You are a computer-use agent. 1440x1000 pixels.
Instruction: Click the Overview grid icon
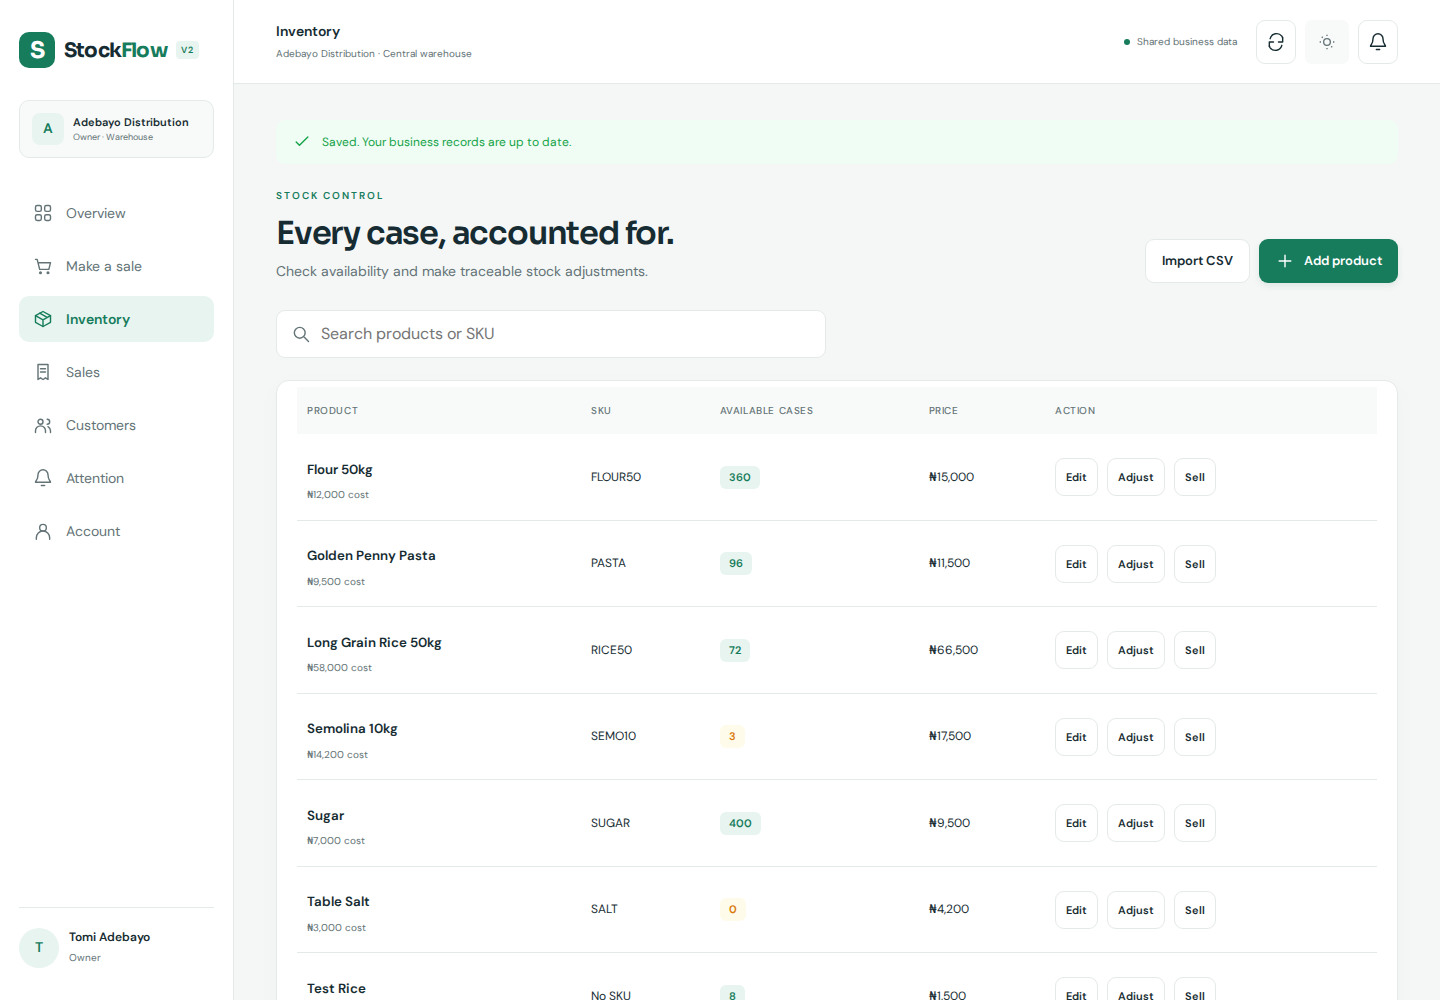pyautogui.click(x=43, y=213)
